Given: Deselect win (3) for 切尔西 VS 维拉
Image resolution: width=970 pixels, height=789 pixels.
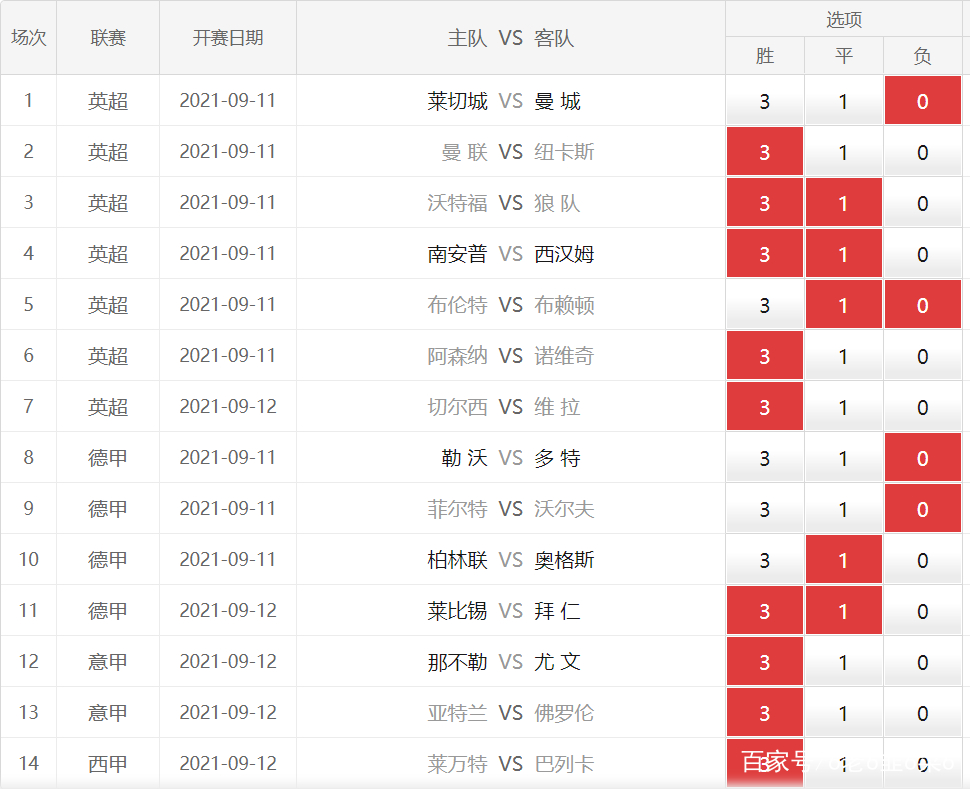Looking at the screenshot, I should click(x=765, y=407).
